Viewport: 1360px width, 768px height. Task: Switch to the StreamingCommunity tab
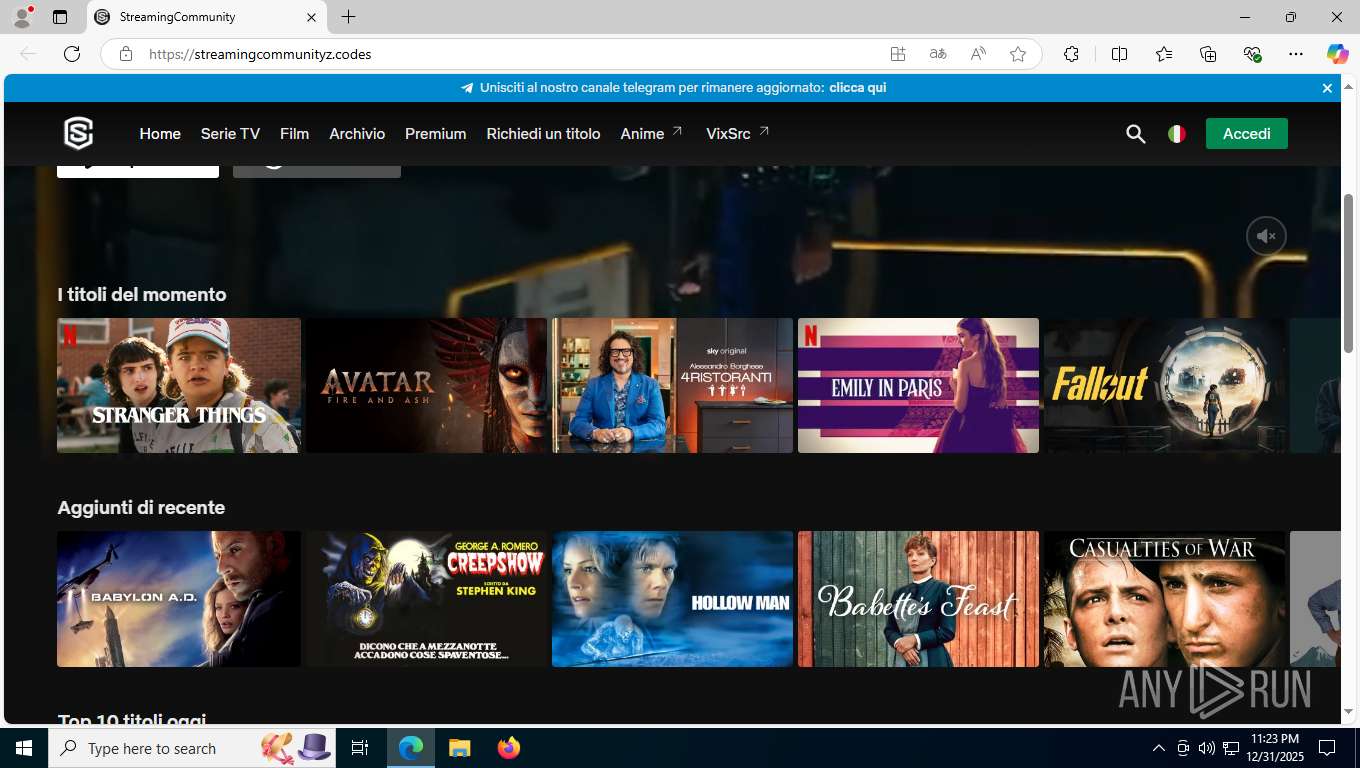[206, 17]
